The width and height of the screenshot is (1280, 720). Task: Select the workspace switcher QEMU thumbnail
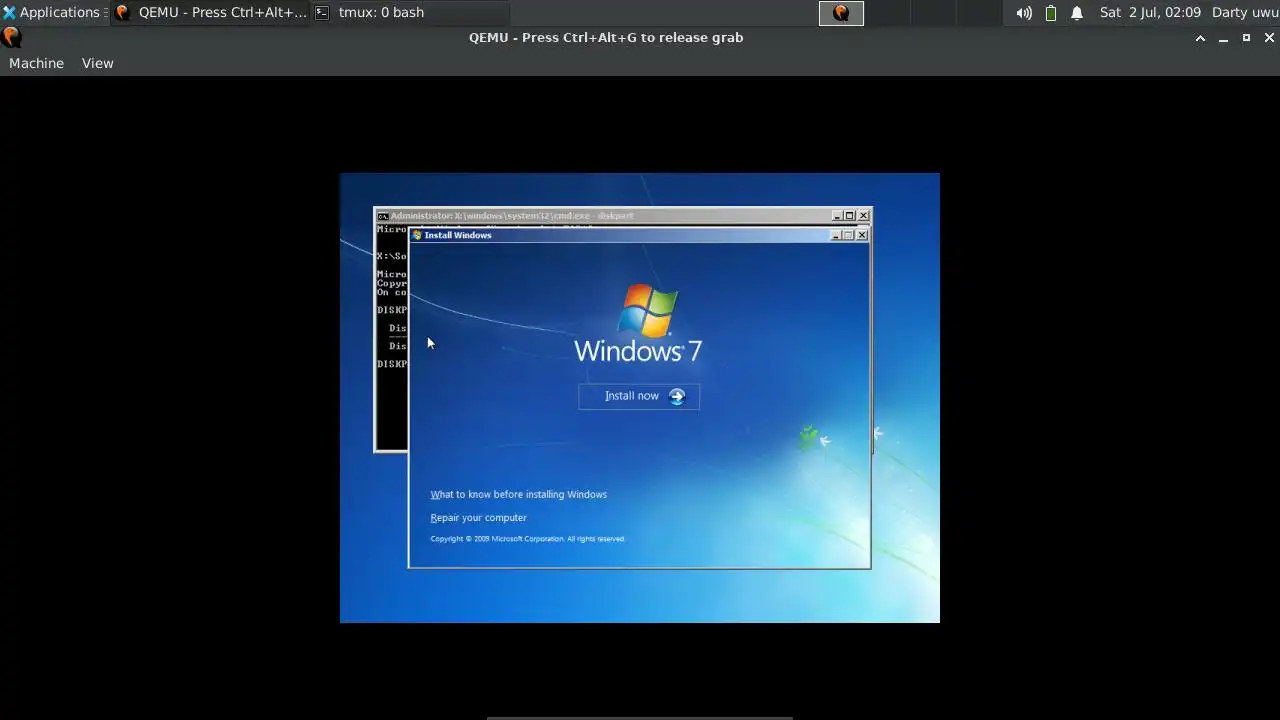point(841,13)
